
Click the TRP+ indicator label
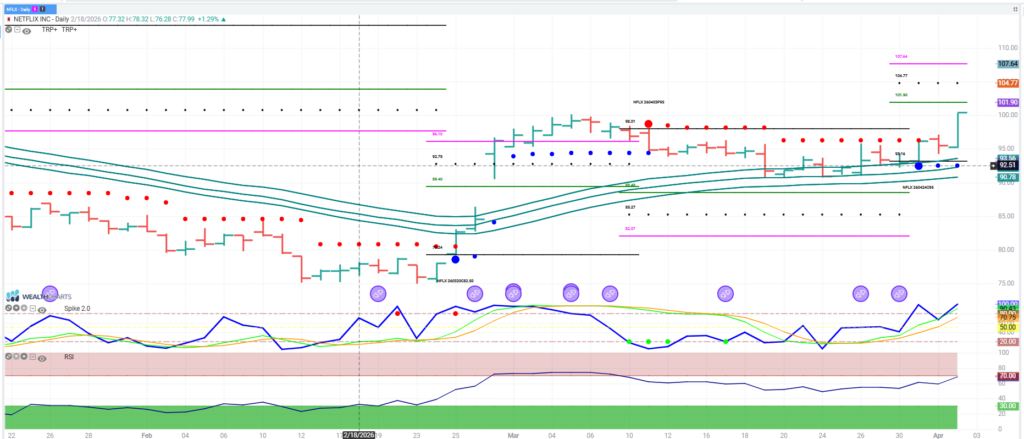tap(49, 31)
